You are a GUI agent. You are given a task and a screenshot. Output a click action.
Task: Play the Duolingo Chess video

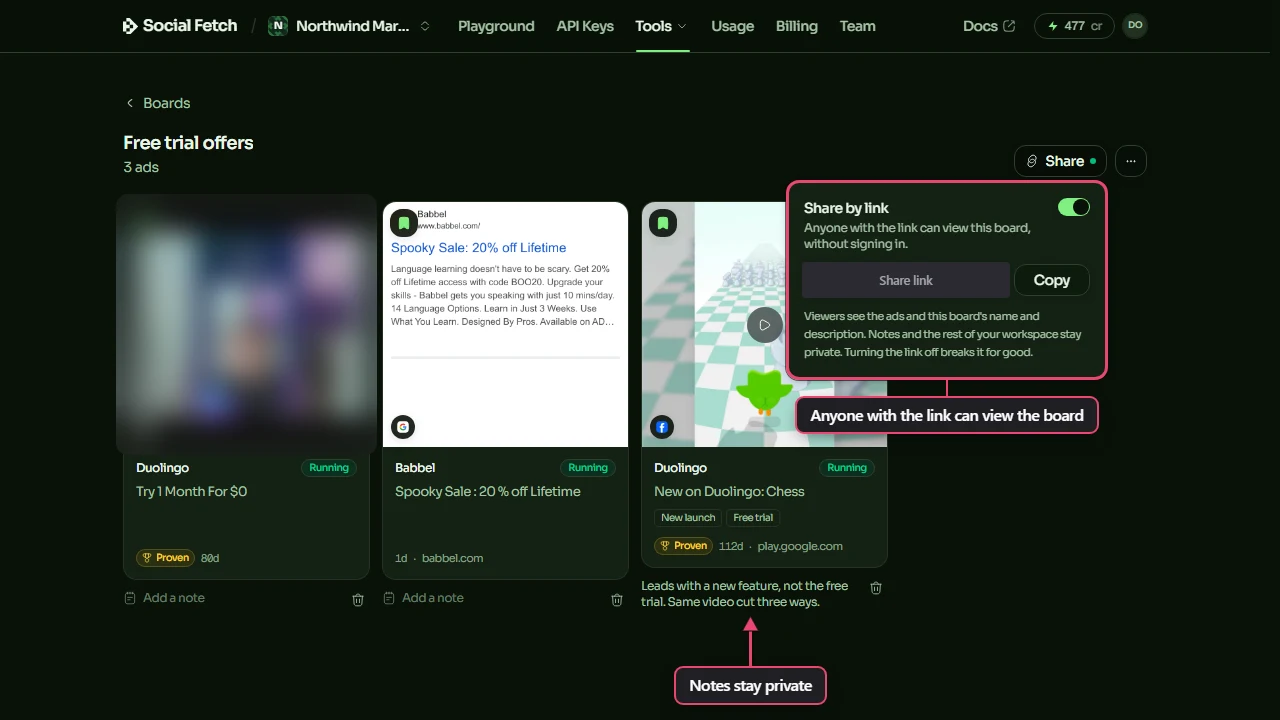(x=765, y=325)
